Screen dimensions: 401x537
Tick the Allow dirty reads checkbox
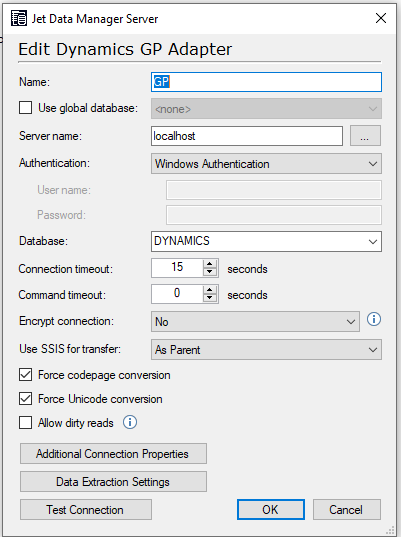tap(25, 423)
